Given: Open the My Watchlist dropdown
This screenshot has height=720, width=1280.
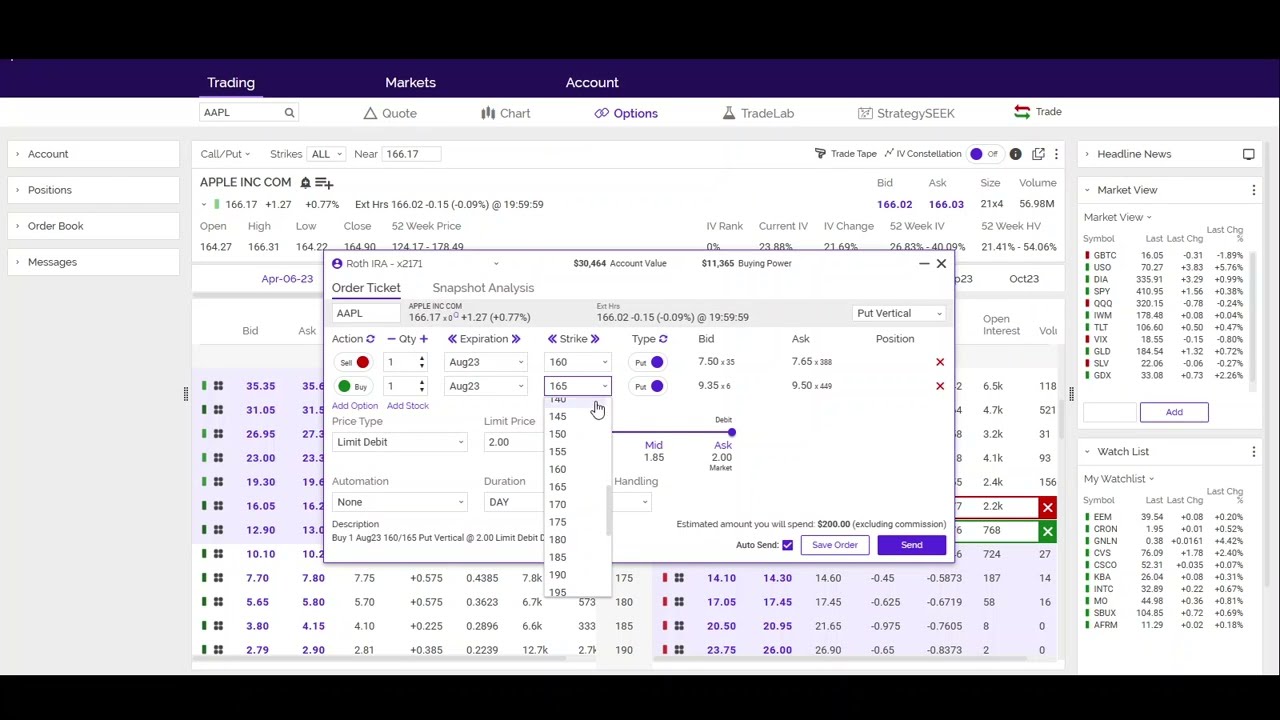Looking at the screenshot, I should 1119,479.
